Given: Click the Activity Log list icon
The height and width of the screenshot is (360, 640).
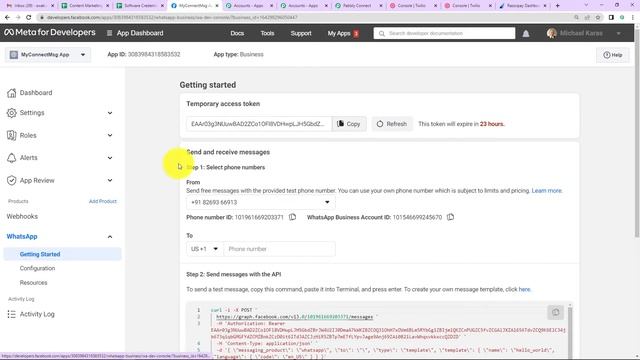Looking at the screenshot, I should tap(11, 314).
